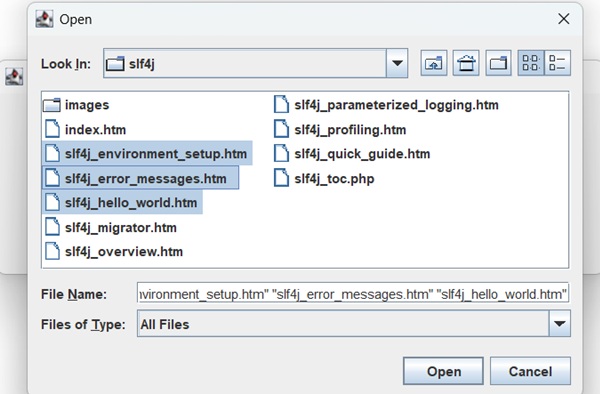Image resolution: width=600 pixels, height=394 pixels.
Task: Click the Cancel button
Action: (x=530, y=371)
